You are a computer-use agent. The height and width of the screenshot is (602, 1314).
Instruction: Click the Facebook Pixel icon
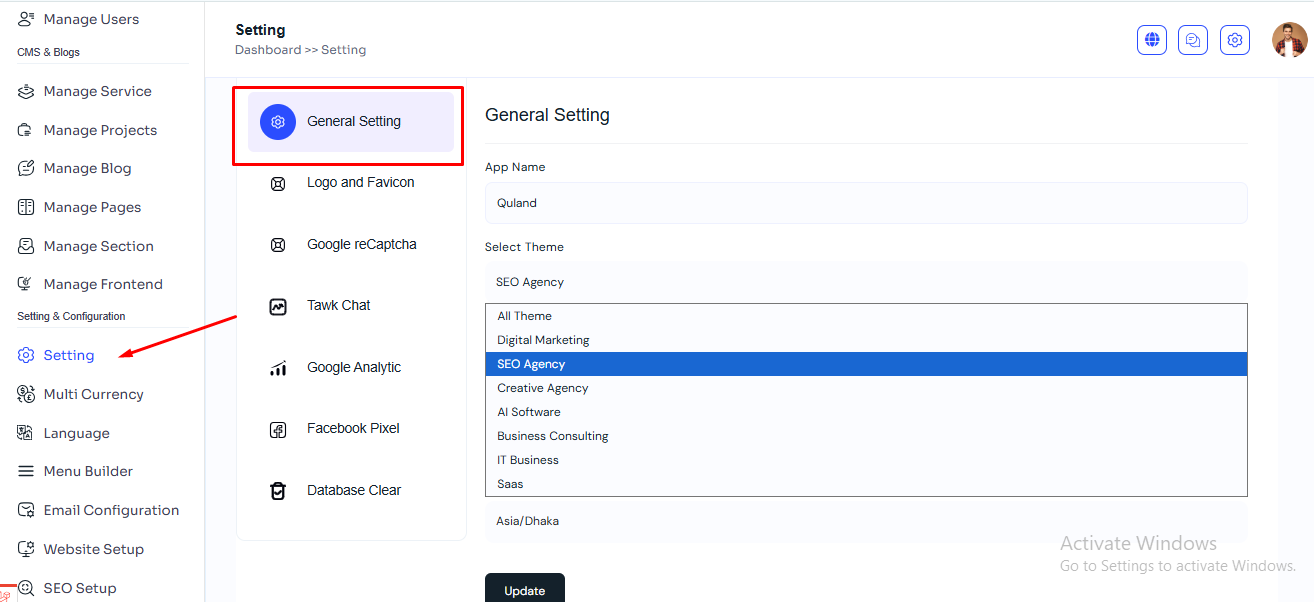point(278,429)
